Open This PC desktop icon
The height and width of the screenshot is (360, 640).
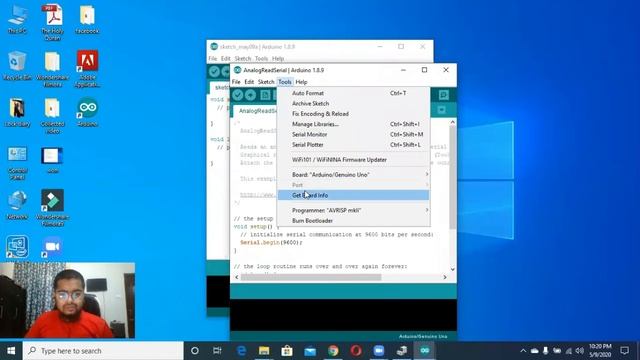point(17,19)
